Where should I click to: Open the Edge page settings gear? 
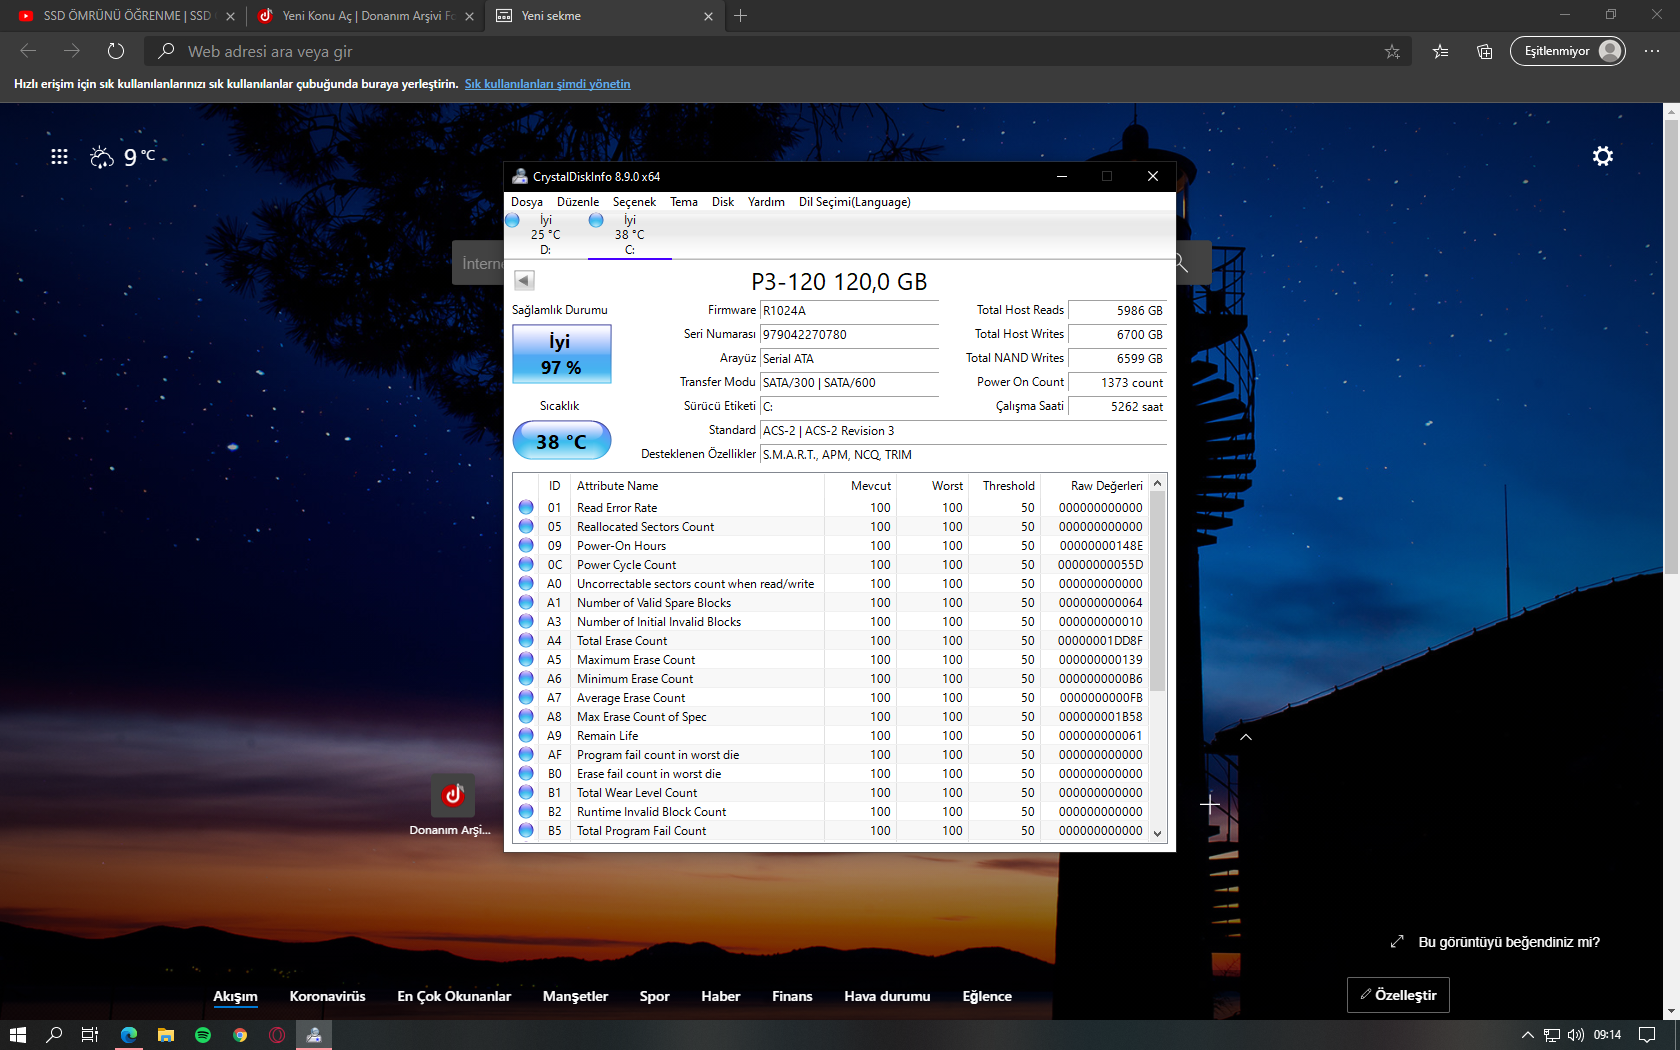coord(1603,156)
